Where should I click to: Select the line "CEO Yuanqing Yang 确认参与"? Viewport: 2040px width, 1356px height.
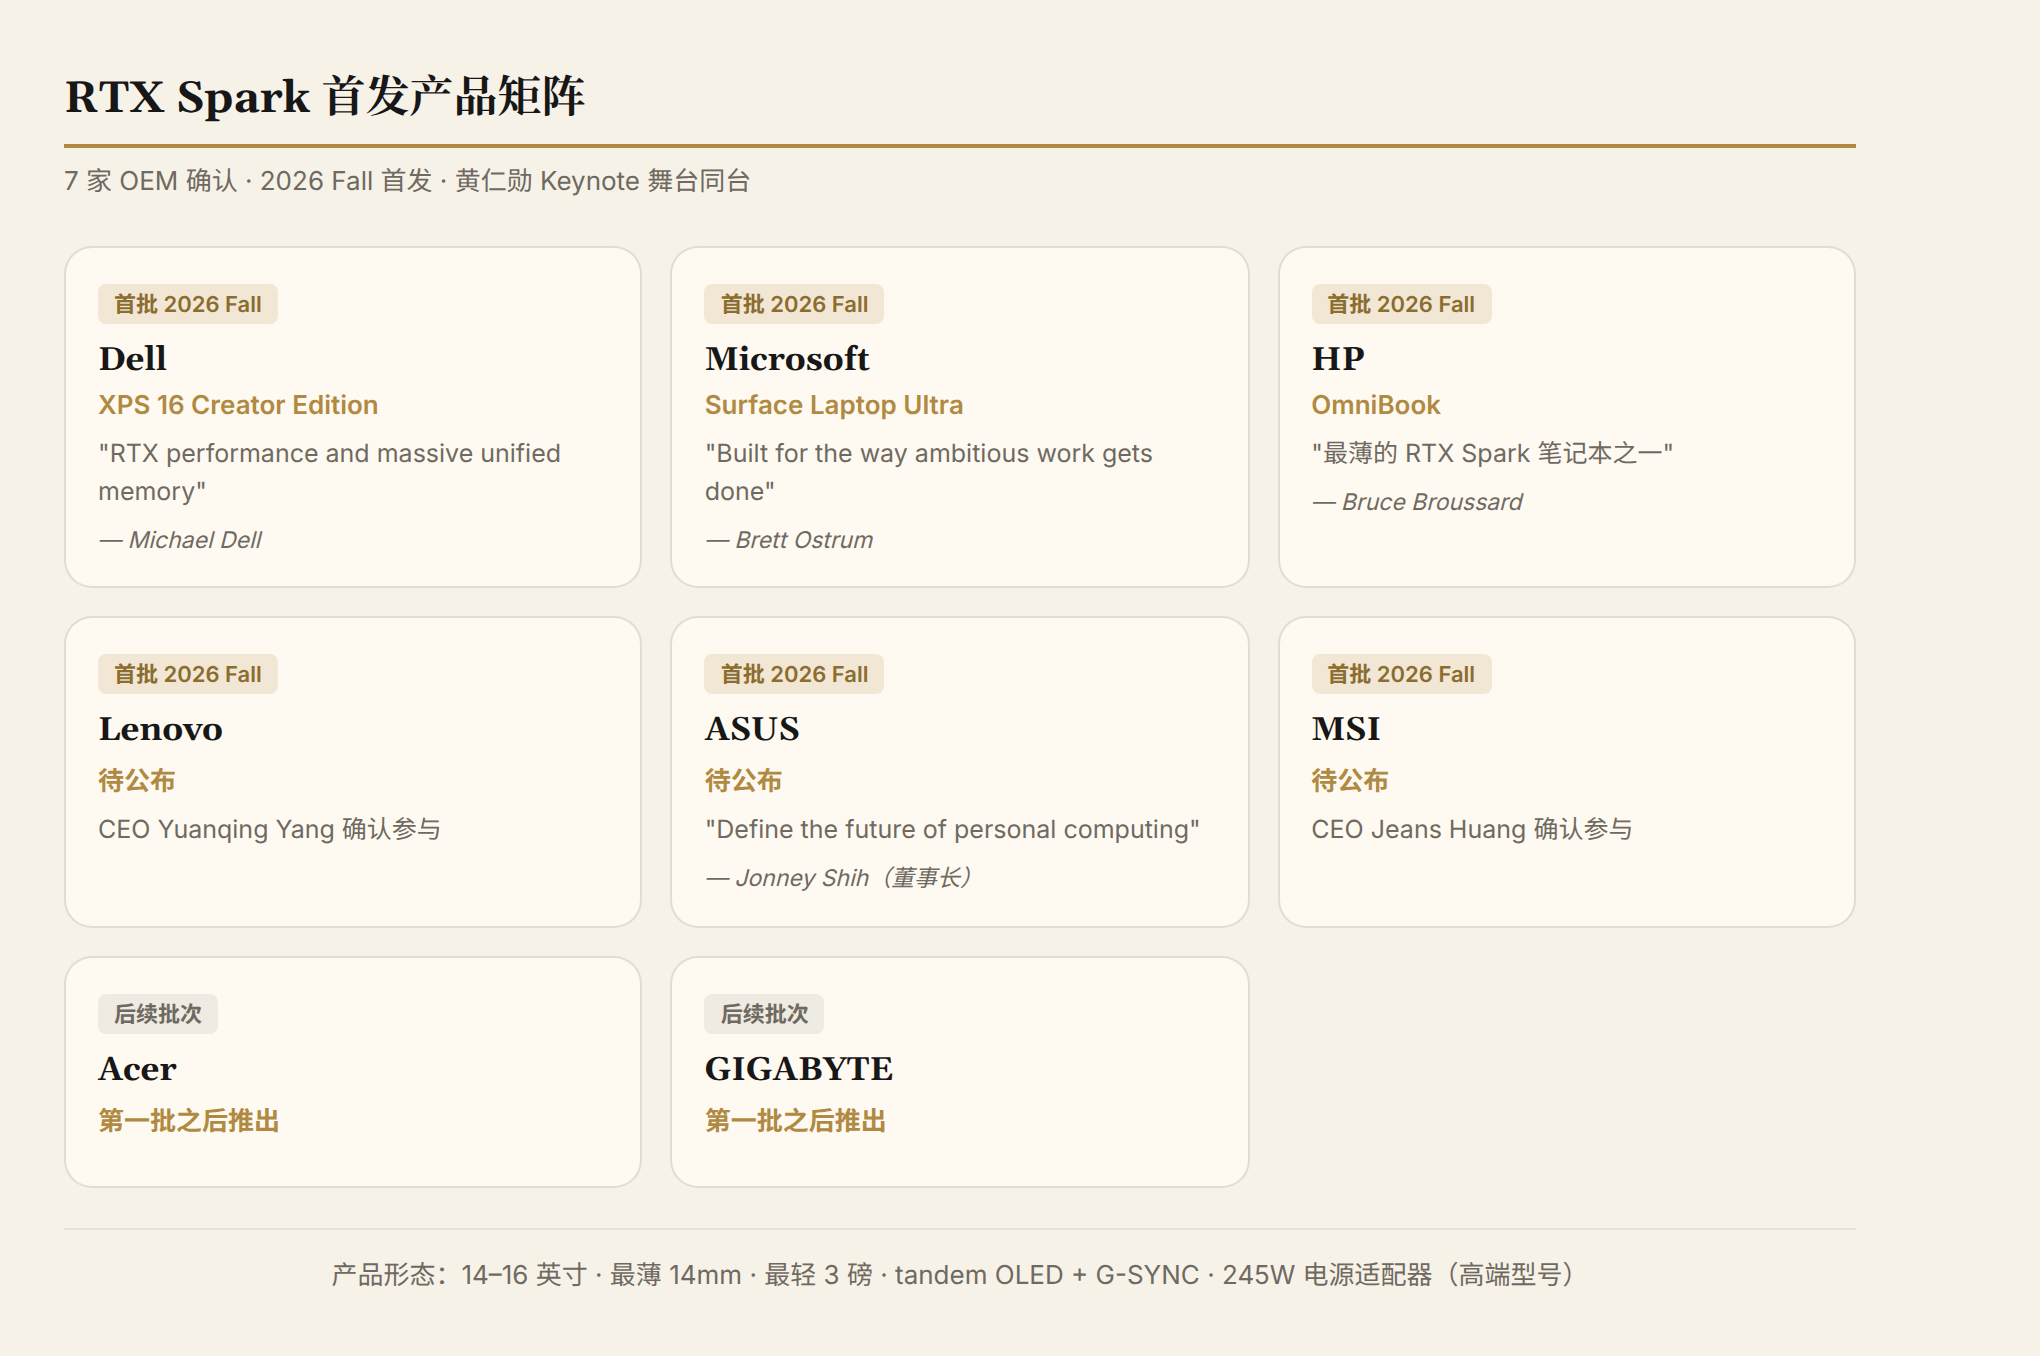tap(270, 829)
